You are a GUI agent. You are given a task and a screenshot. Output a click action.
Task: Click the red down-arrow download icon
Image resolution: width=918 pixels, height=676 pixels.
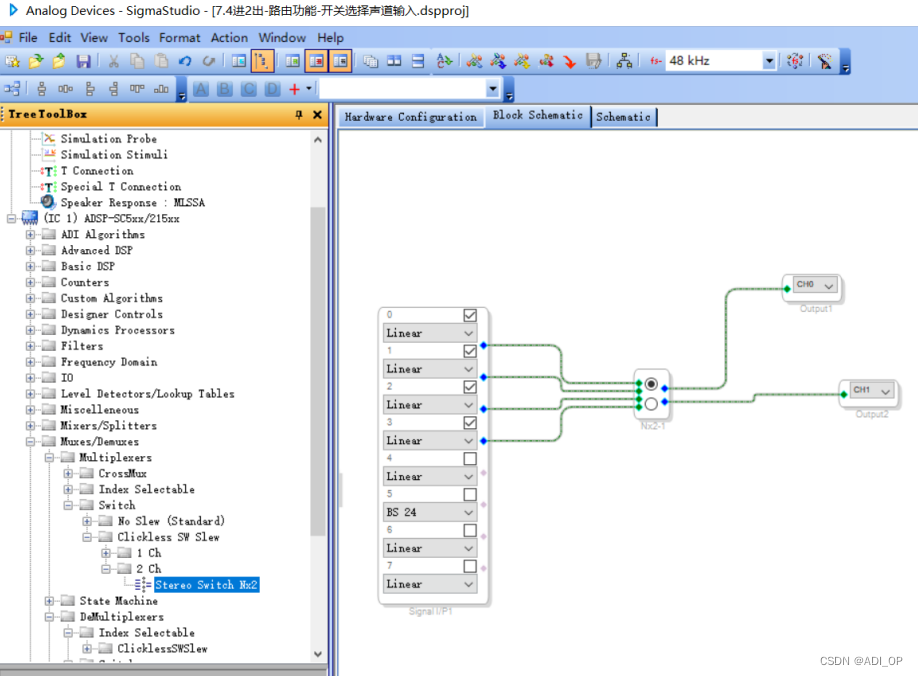pyautogui.click(x=570, y=61)
